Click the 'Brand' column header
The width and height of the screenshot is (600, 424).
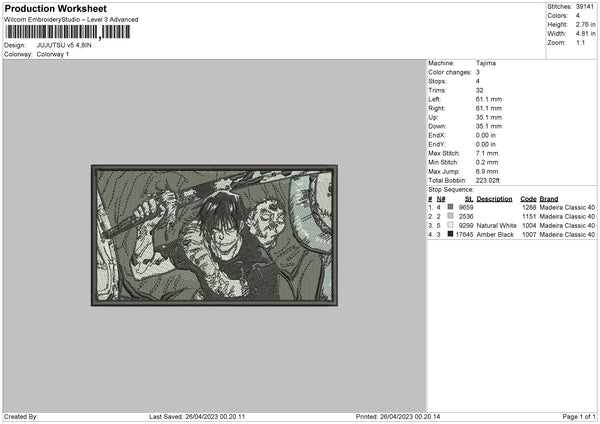[549, 199]
